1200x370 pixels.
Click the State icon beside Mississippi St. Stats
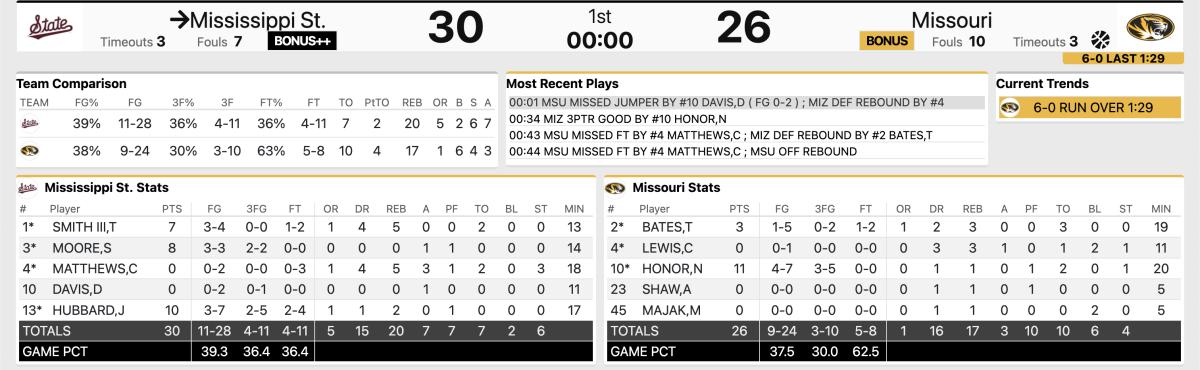click(x=27, y=187)
